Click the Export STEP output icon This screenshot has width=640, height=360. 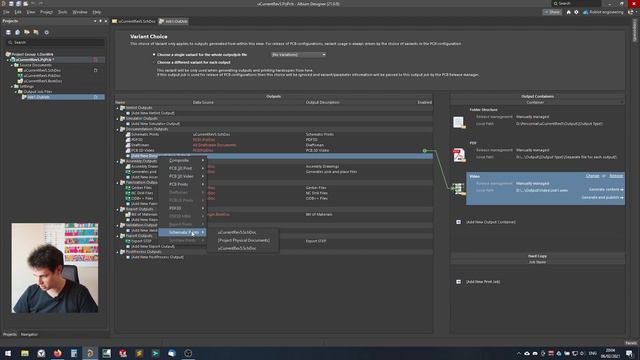coord(128,241)
